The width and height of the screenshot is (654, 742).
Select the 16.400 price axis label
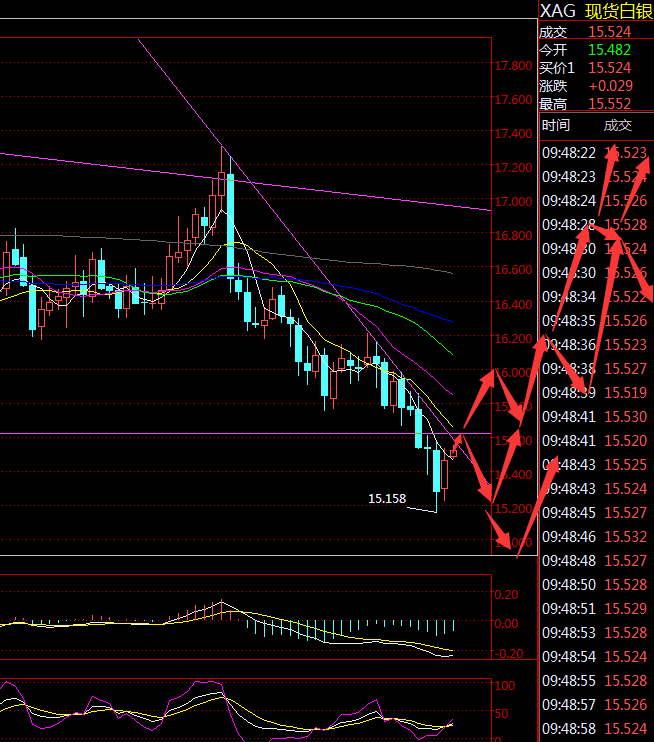[x=513, y=305]
